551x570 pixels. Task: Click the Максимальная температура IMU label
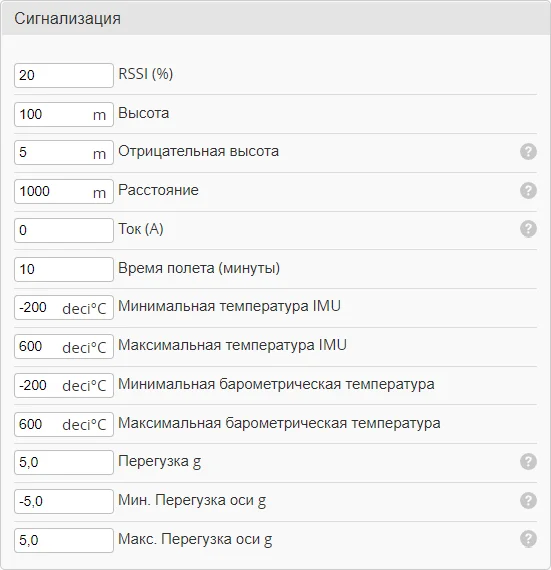click(233, 345)
